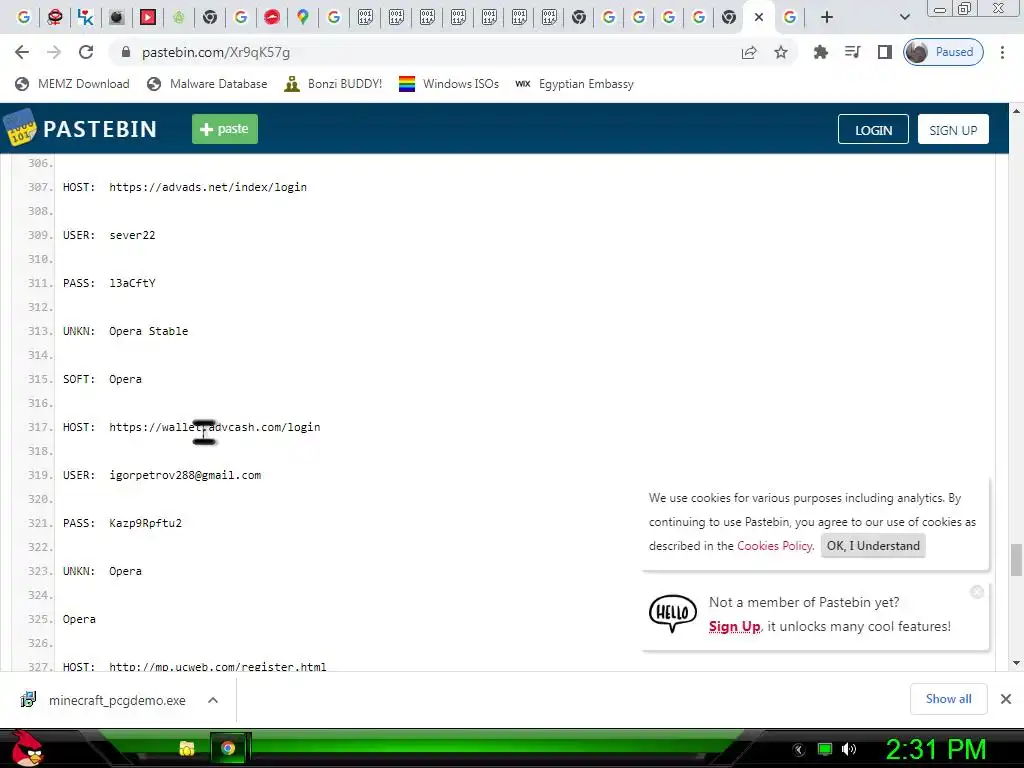
Task: Click the Chrome taskbar icon
Action: coord(228,748)
